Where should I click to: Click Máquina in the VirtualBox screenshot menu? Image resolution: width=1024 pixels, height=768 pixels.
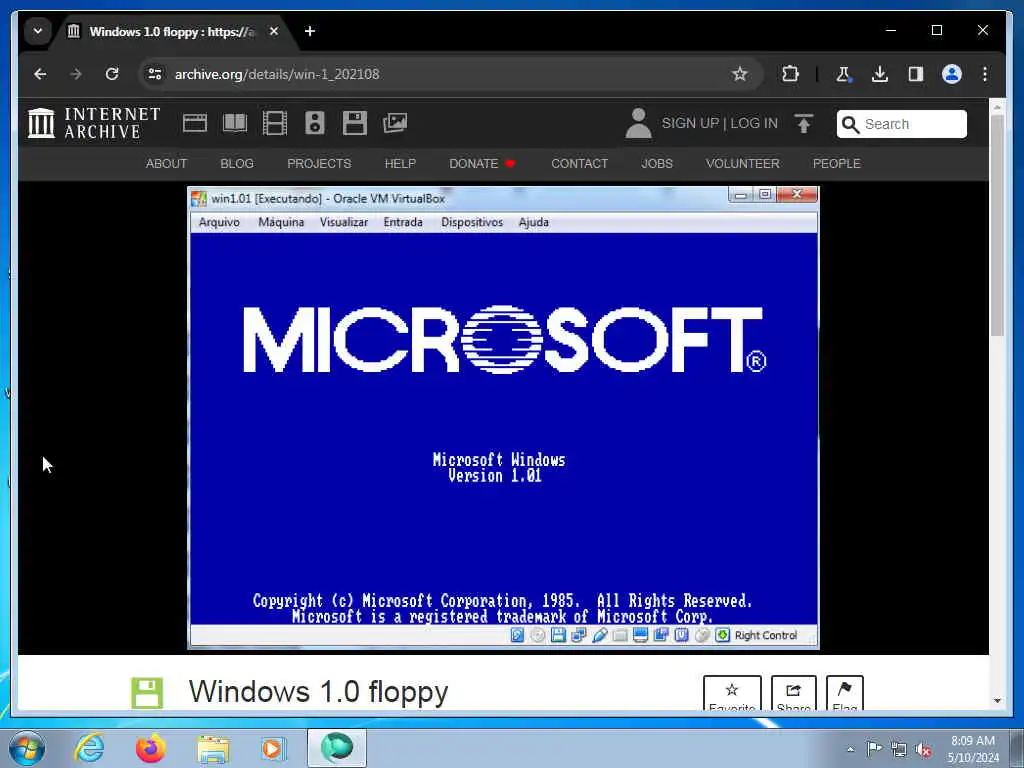click(x=281, y=222)
